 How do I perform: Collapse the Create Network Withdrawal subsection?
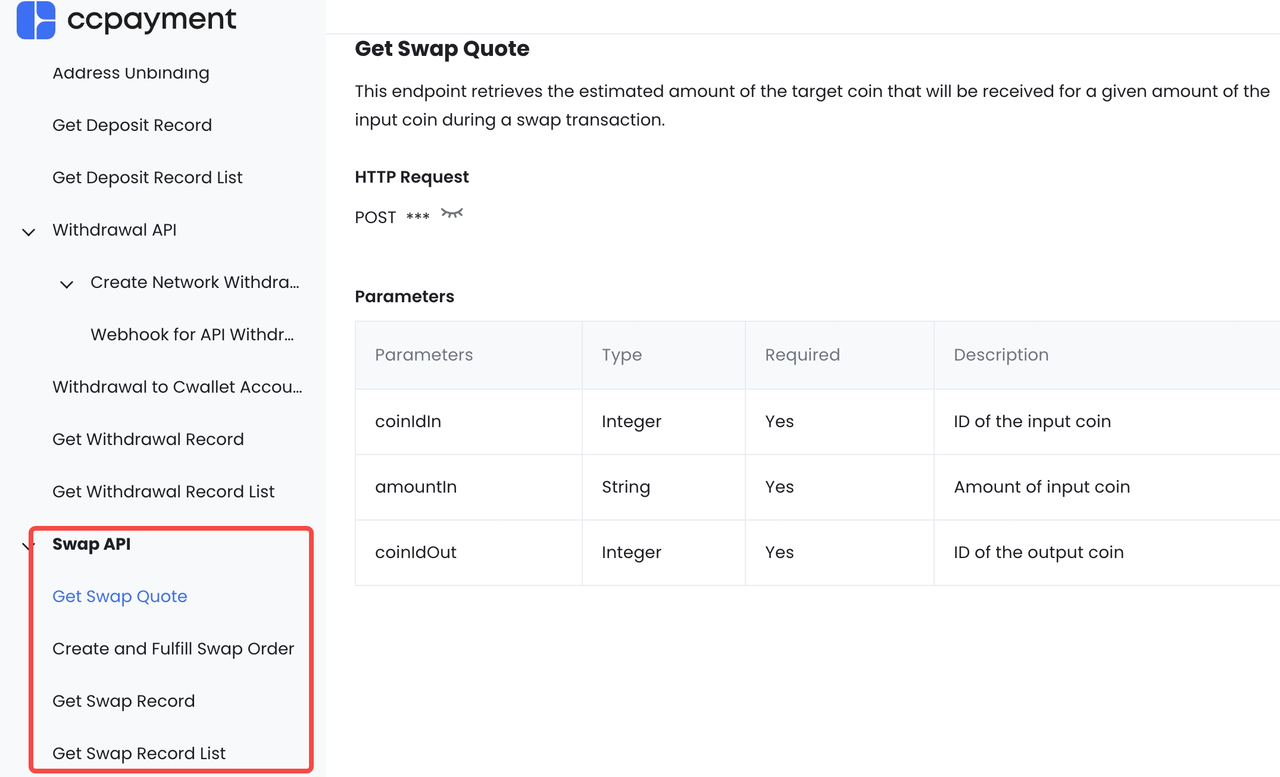pos(67,283)
